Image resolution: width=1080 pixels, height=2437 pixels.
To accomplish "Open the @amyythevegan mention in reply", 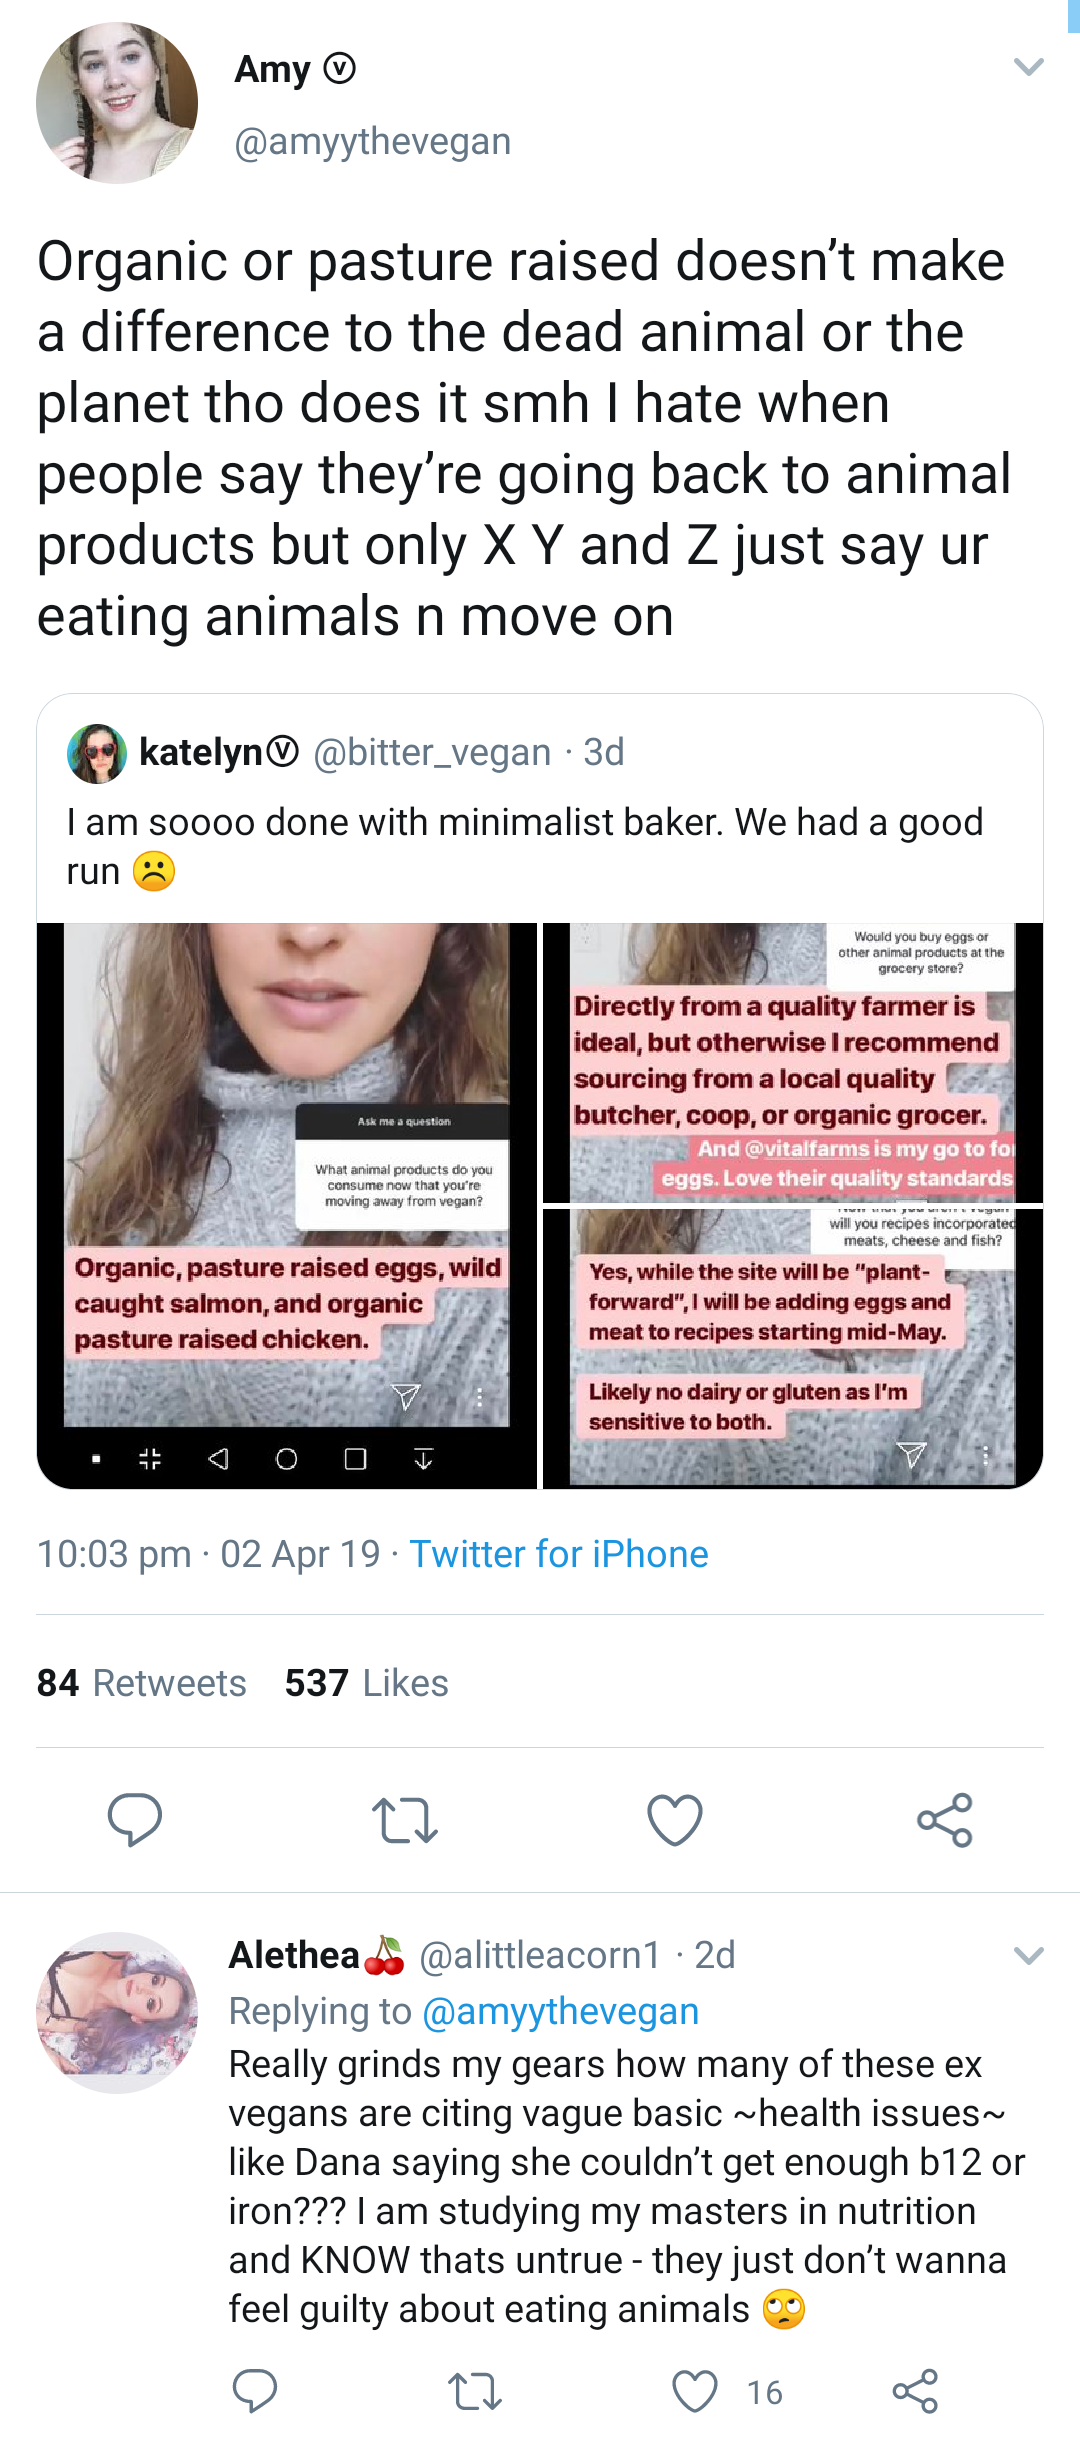I will [561, 2011].
